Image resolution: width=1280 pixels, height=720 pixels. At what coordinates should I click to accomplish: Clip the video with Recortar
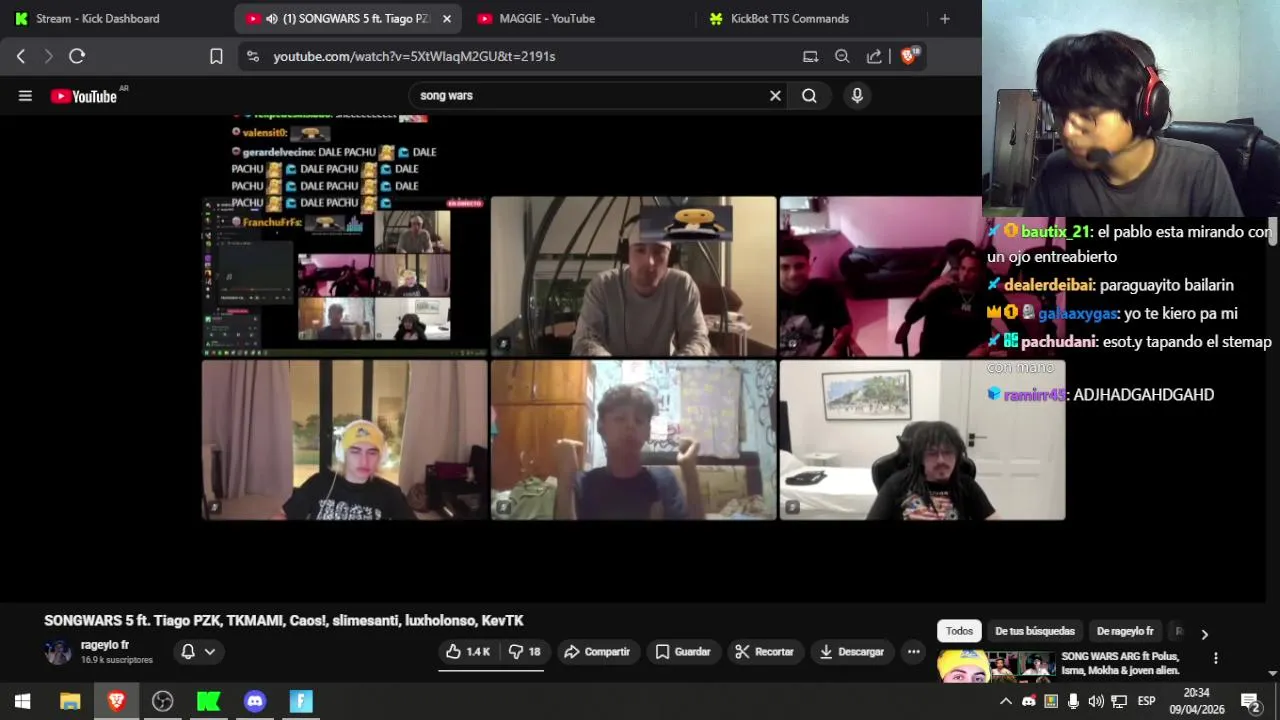click(x=764, y=652)
